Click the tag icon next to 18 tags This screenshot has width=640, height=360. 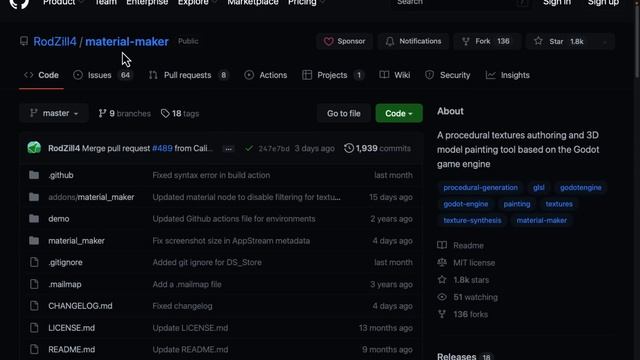point(165,113)
